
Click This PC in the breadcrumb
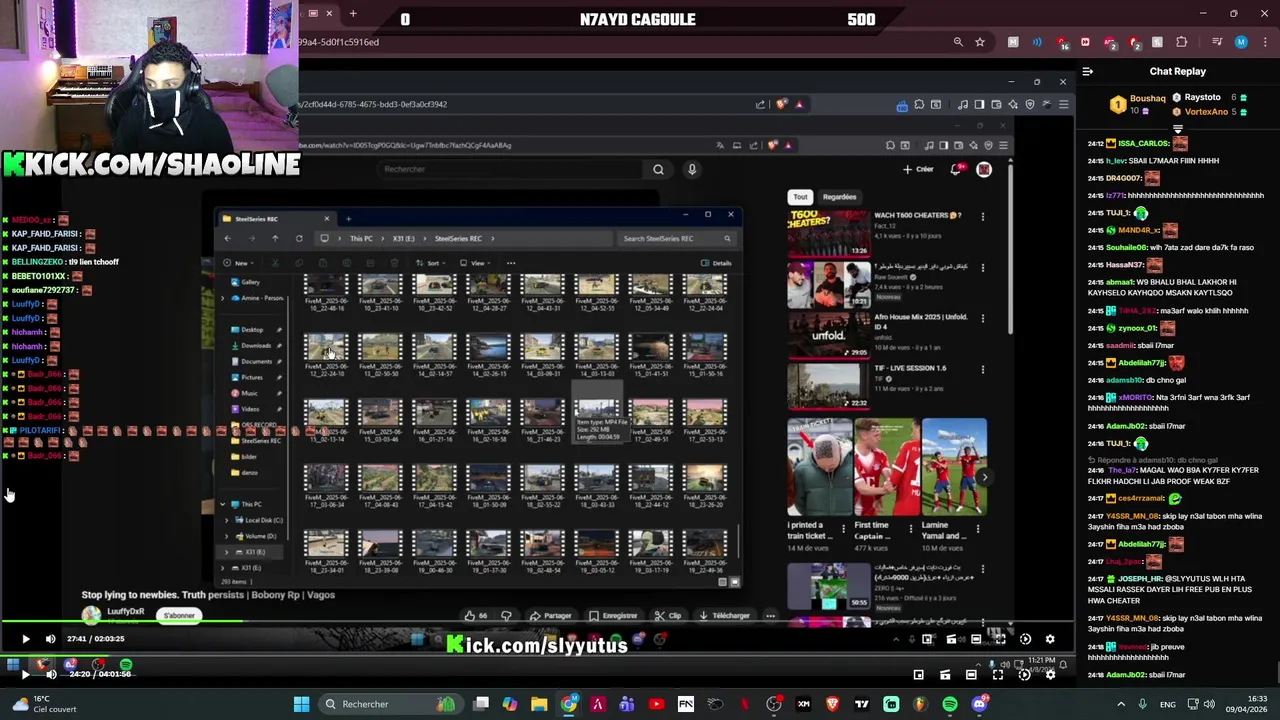pos(361,238)
